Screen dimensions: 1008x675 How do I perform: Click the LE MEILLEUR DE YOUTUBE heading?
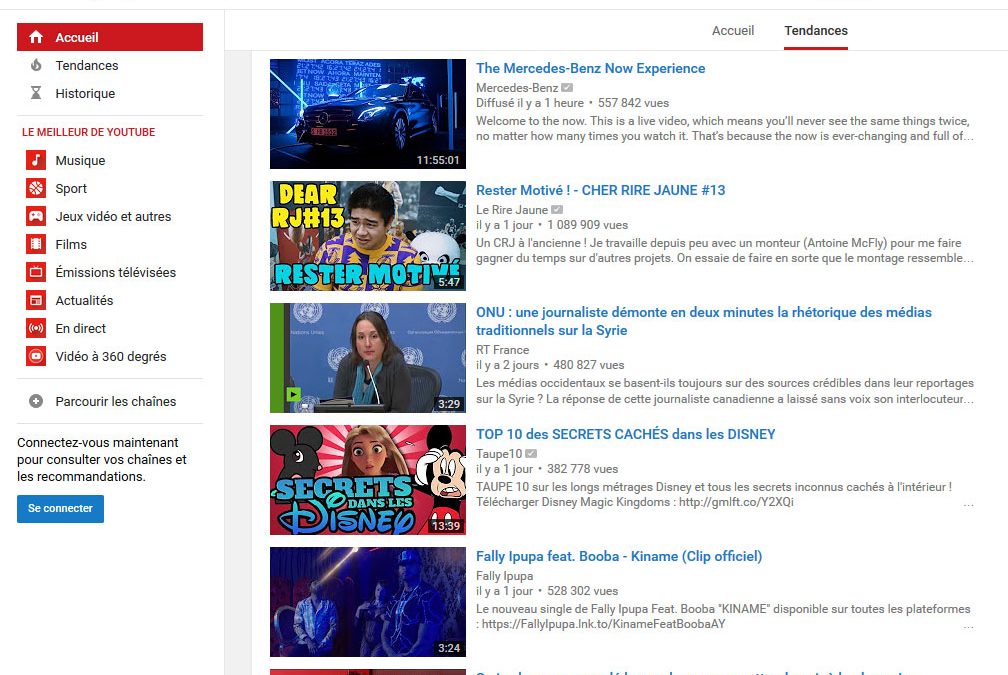pyautogui.click(x=89, y=132)
